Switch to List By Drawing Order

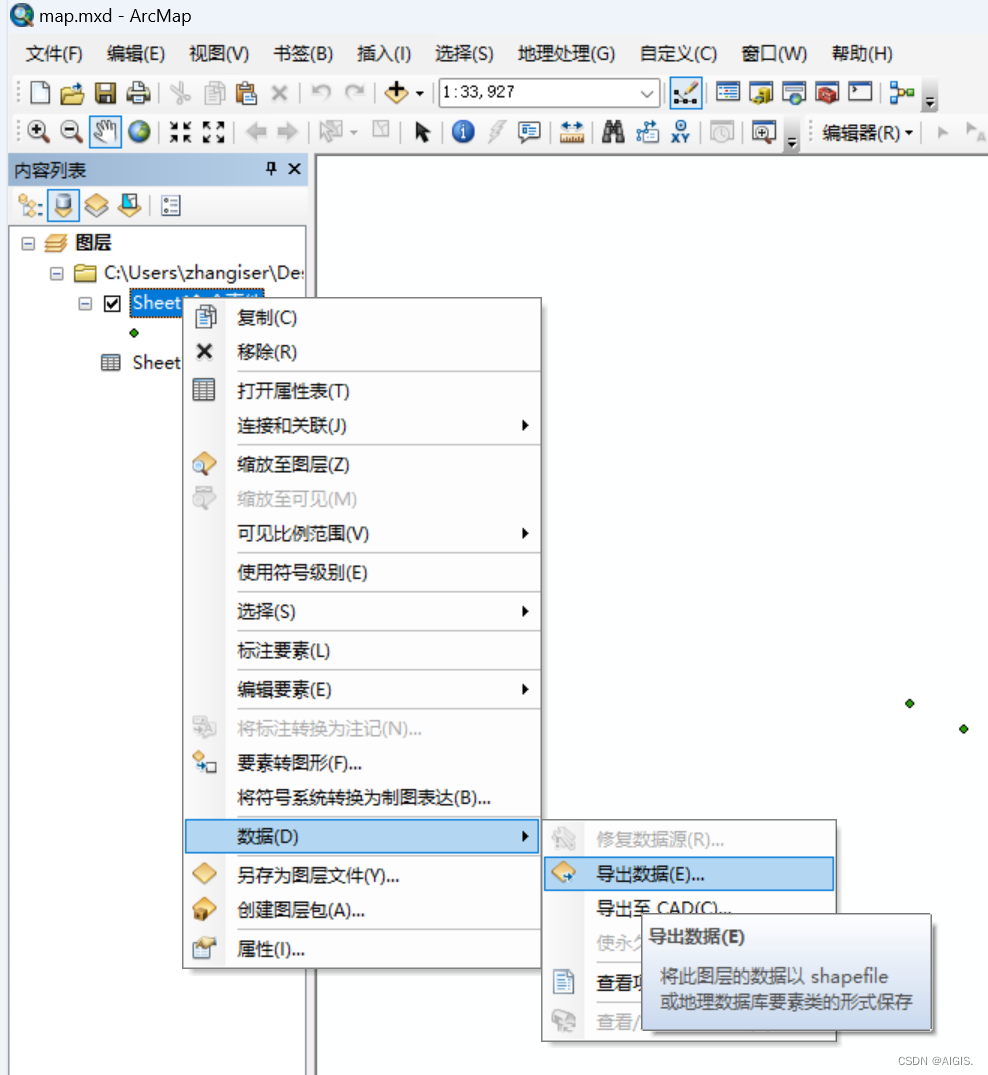[30, 205]
